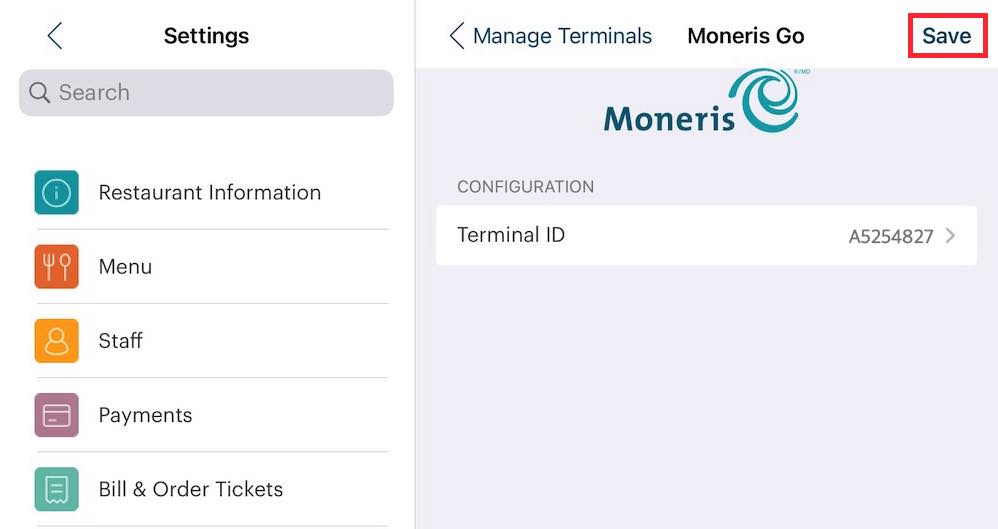
Task: Click the A5254827 terminal ID value
Action: (891, 237)
